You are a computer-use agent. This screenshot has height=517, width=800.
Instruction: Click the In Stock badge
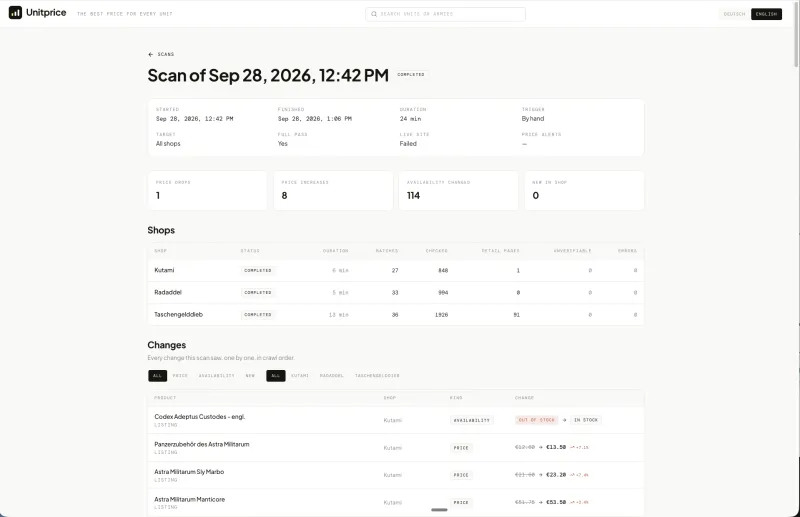(x=586, y=420)
